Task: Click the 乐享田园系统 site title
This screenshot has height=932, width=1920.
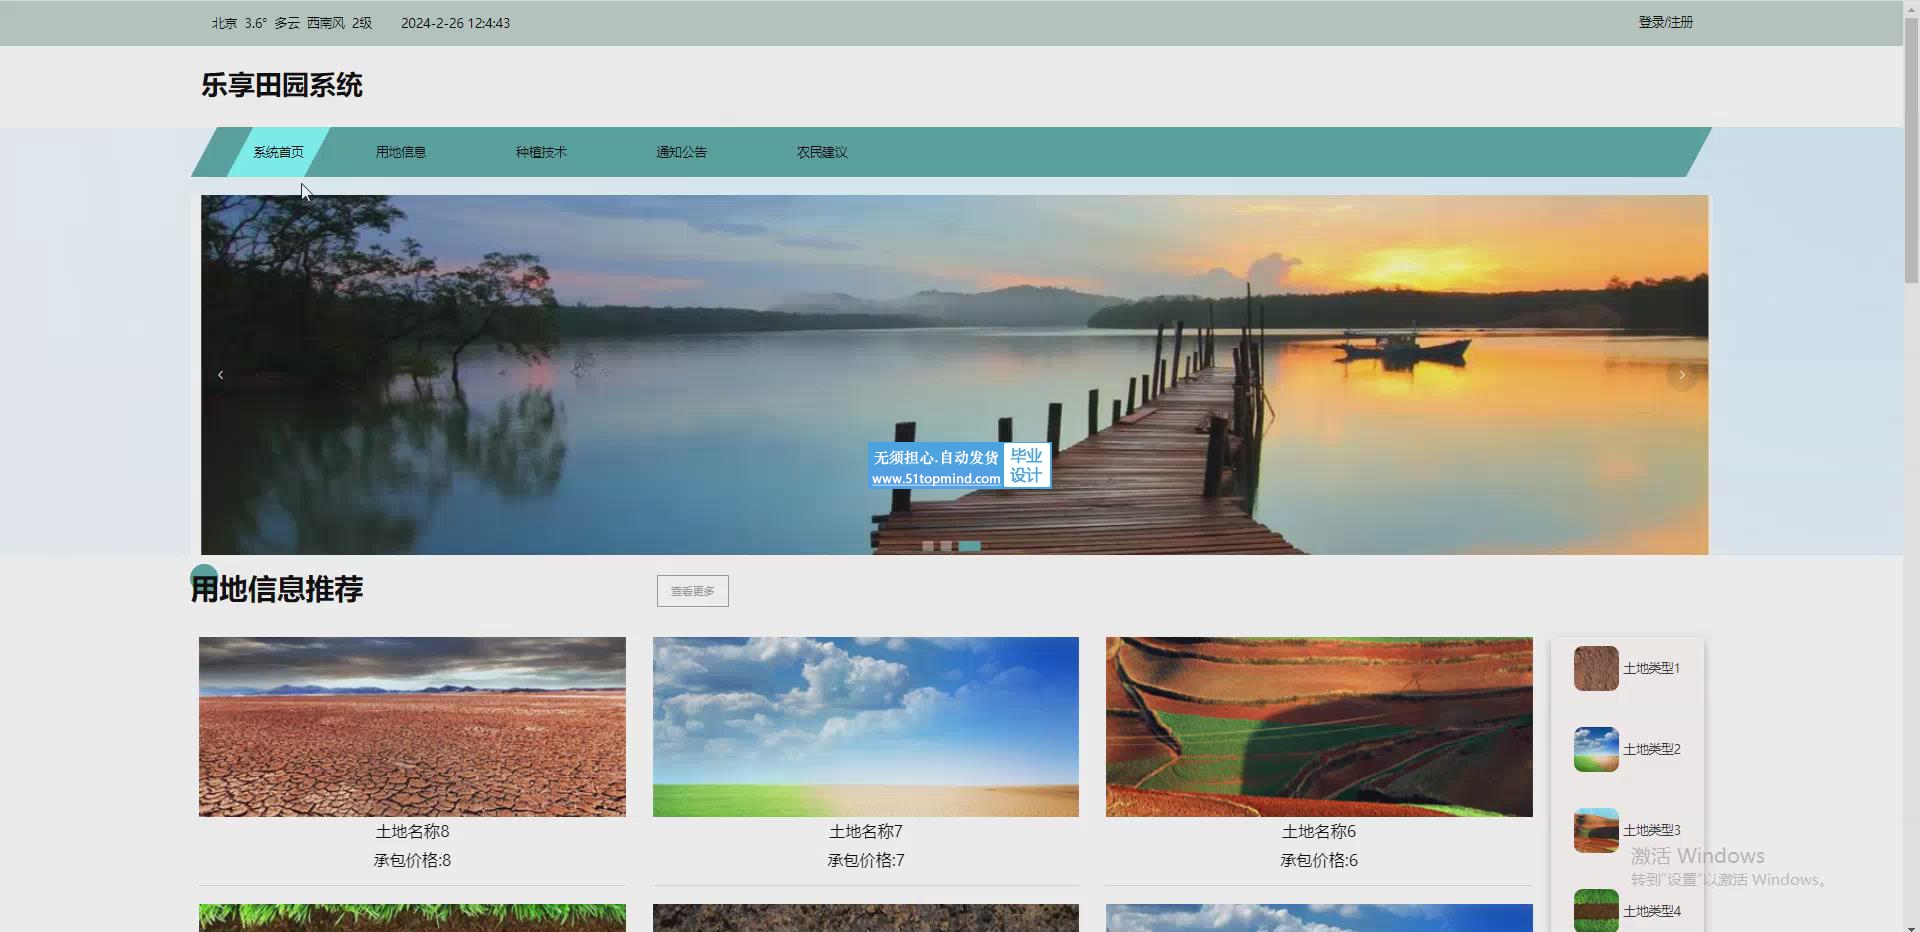Action: click(282, 85)
